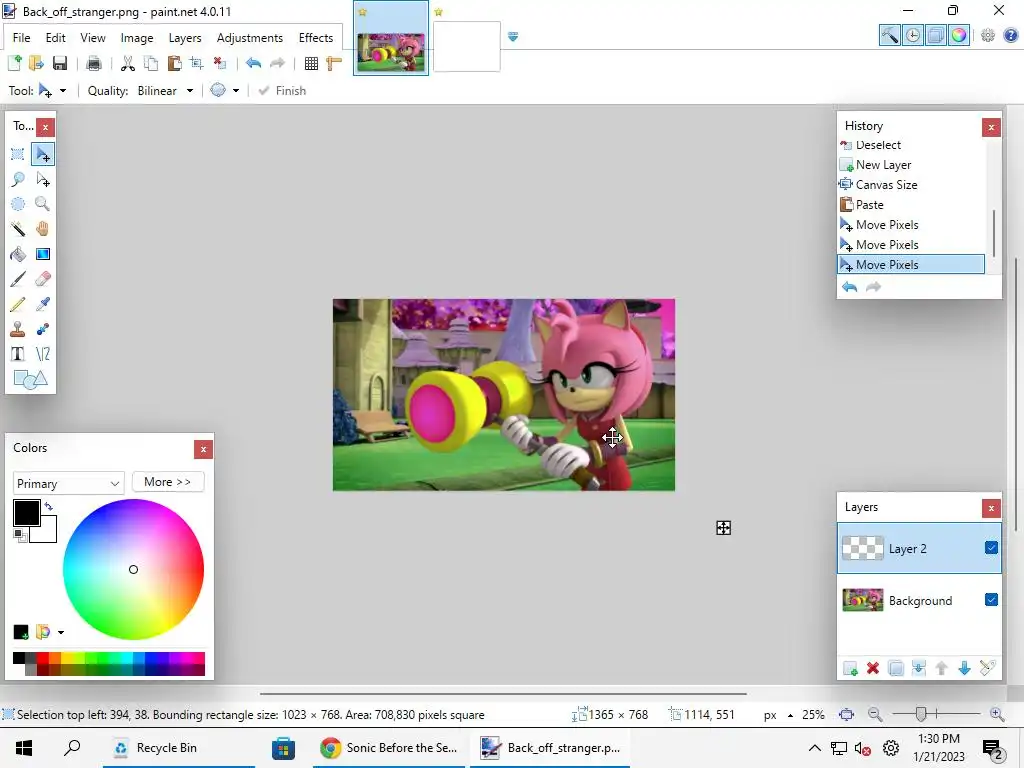Select the Recolor tool
The height and width of the screenshot is (768, 1024).
click(x=42, y=329)
